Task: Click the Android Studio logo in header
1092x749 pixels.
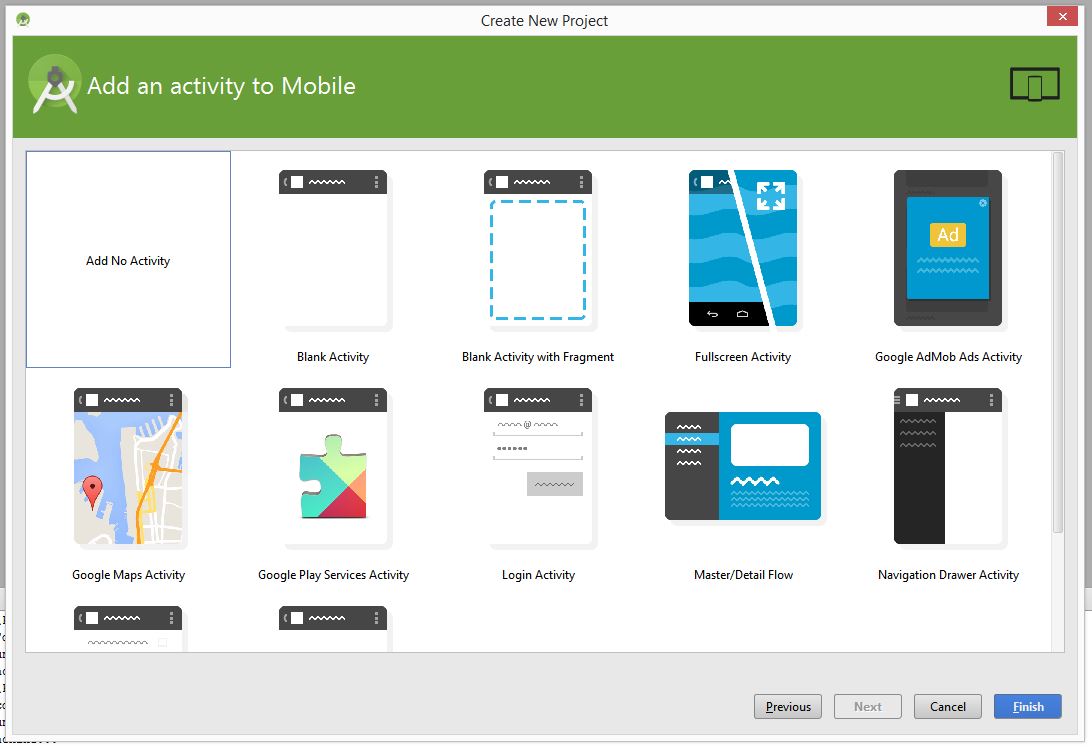Action: tap(54, 86)
